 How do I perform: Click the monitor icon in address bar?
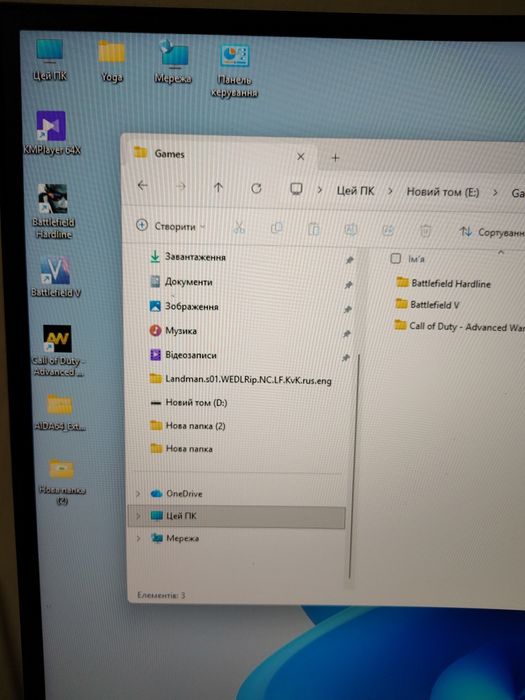(296, 189)
